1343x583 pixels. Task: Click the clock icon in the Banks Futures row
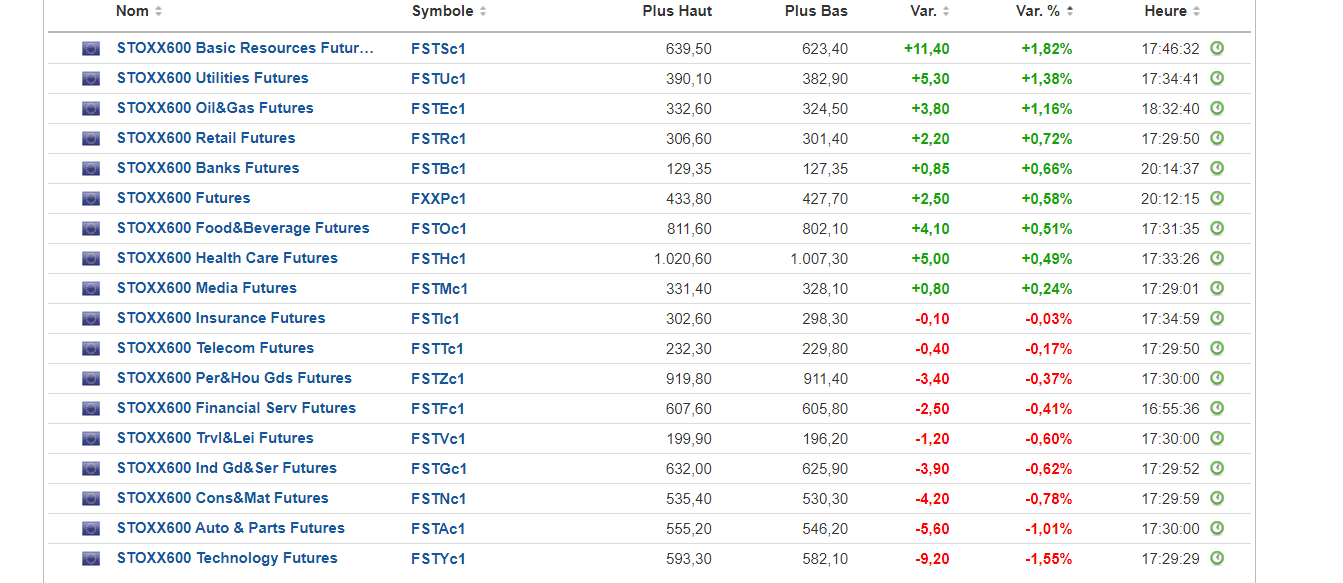(x=1217, y=168)
